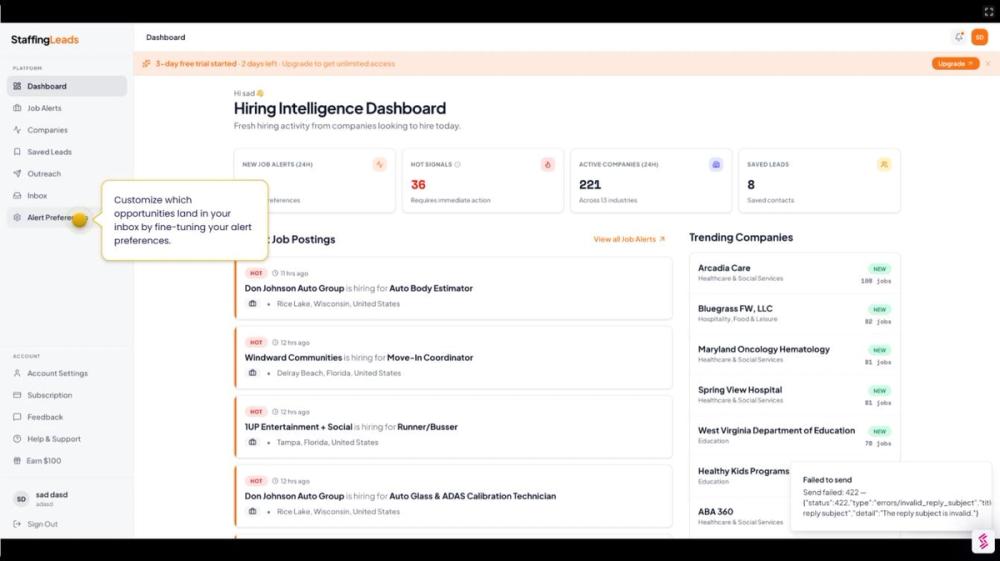Screen dimensions: 1000x561
Task: Click the Sign Out arrow icon
Action: [x=17, y=524]
